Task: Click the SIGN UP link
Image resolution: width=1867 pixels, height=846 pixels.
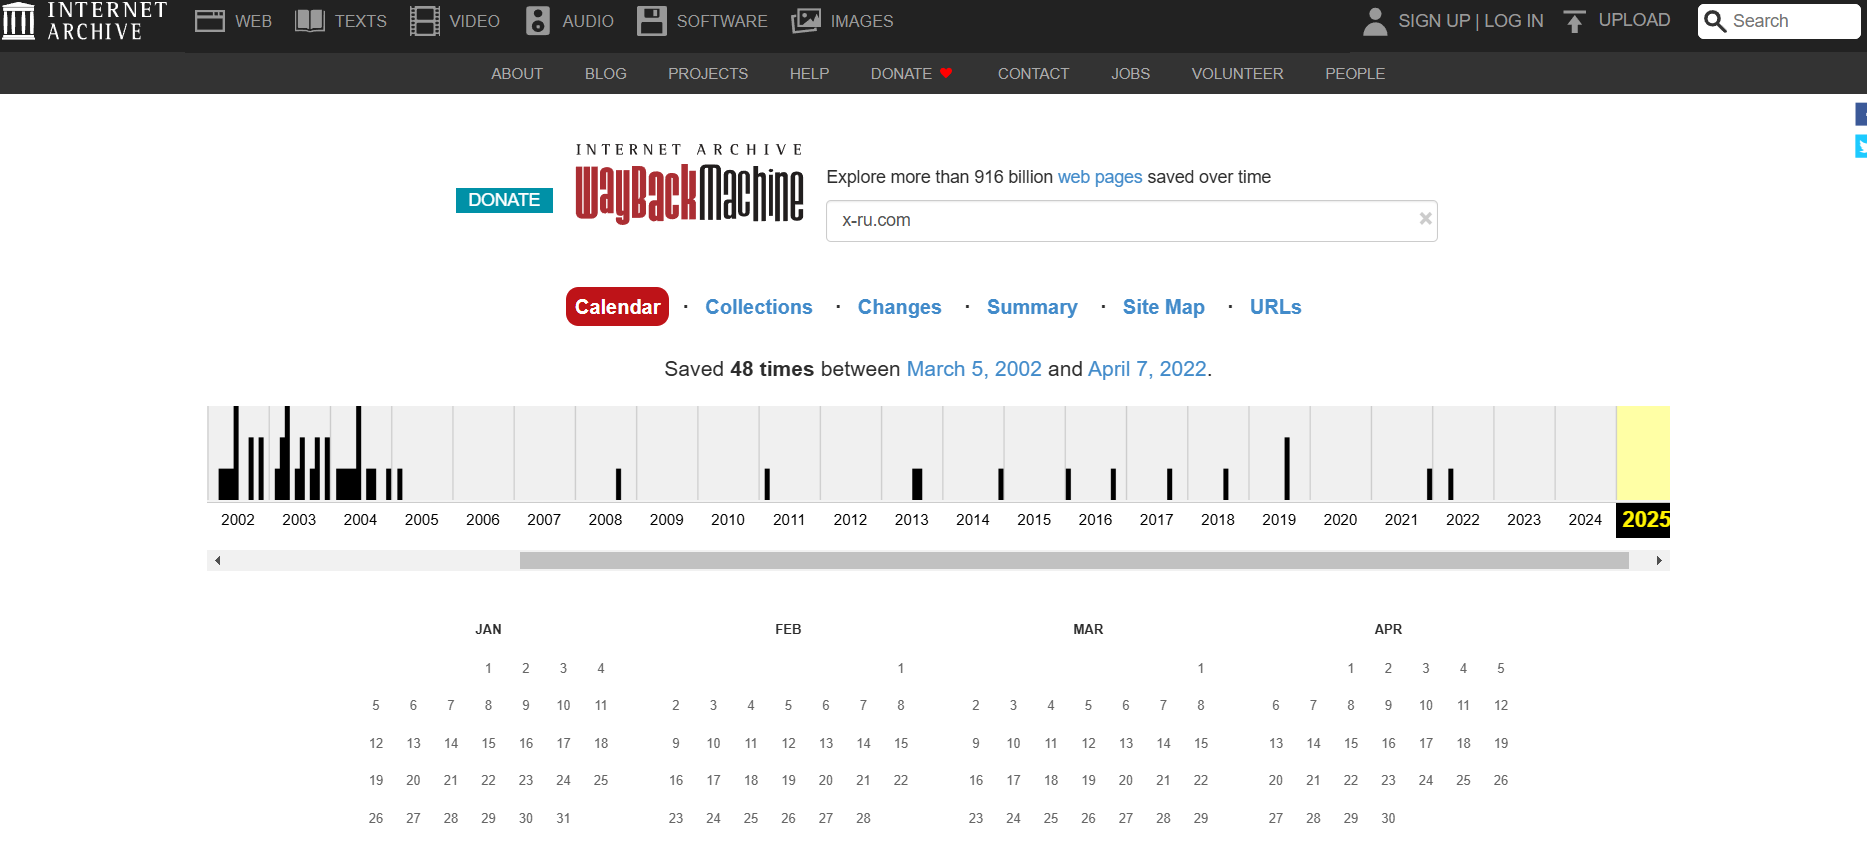Action: click(x=1434, y=21)
